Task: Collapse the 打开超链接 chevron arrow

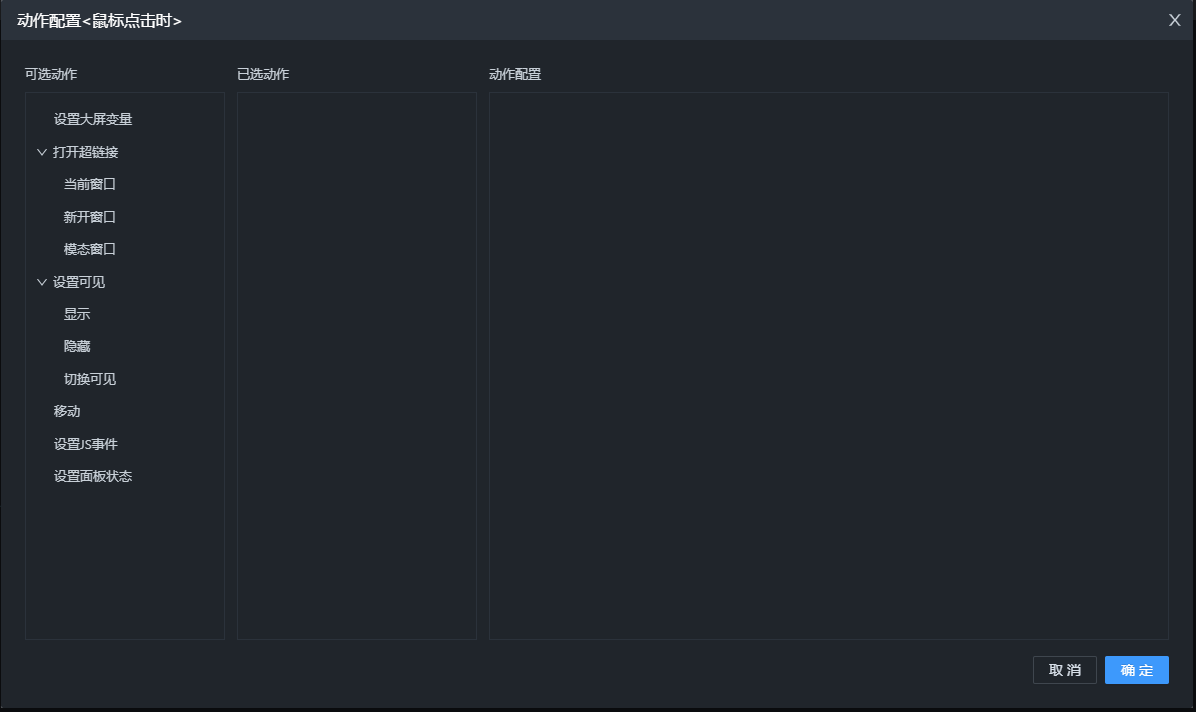Action: (42, 152)
